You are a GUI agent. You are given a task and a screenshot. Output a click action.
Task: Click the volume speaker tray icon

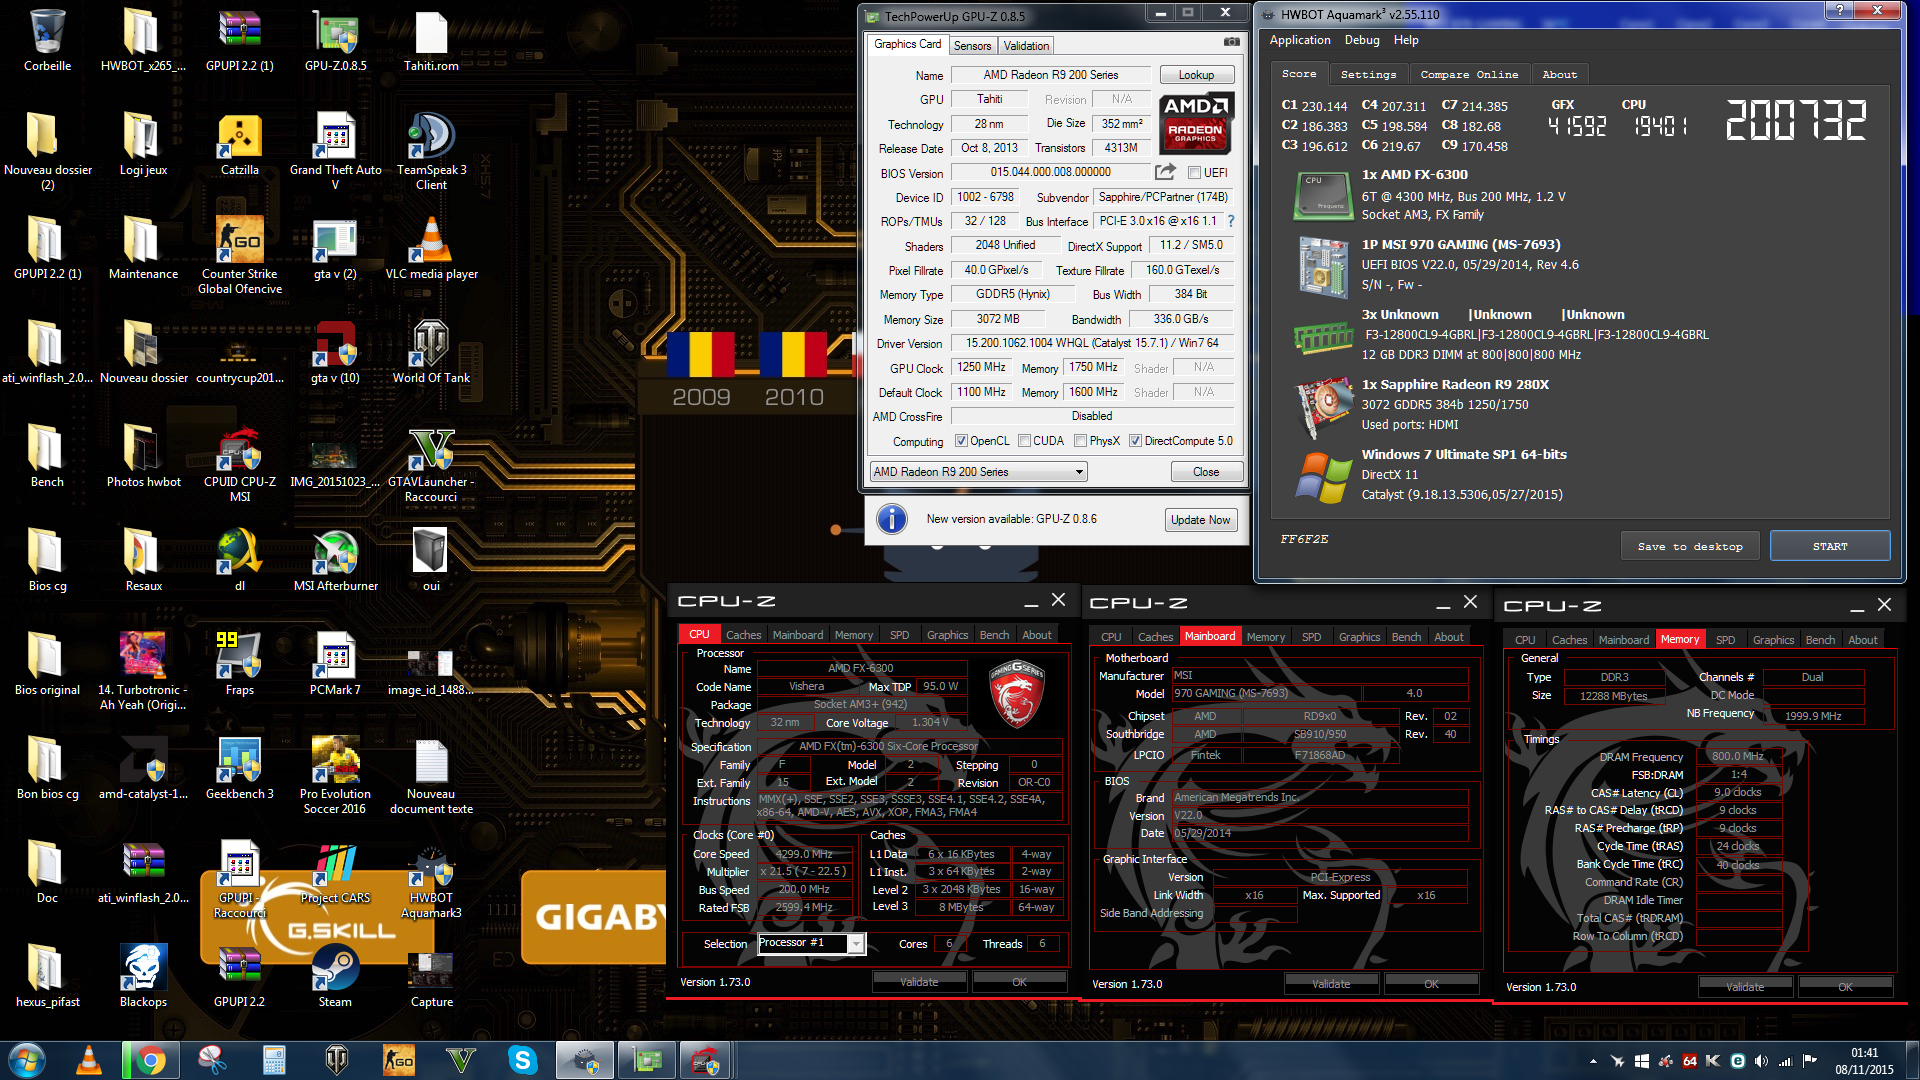(1762, 1061)
